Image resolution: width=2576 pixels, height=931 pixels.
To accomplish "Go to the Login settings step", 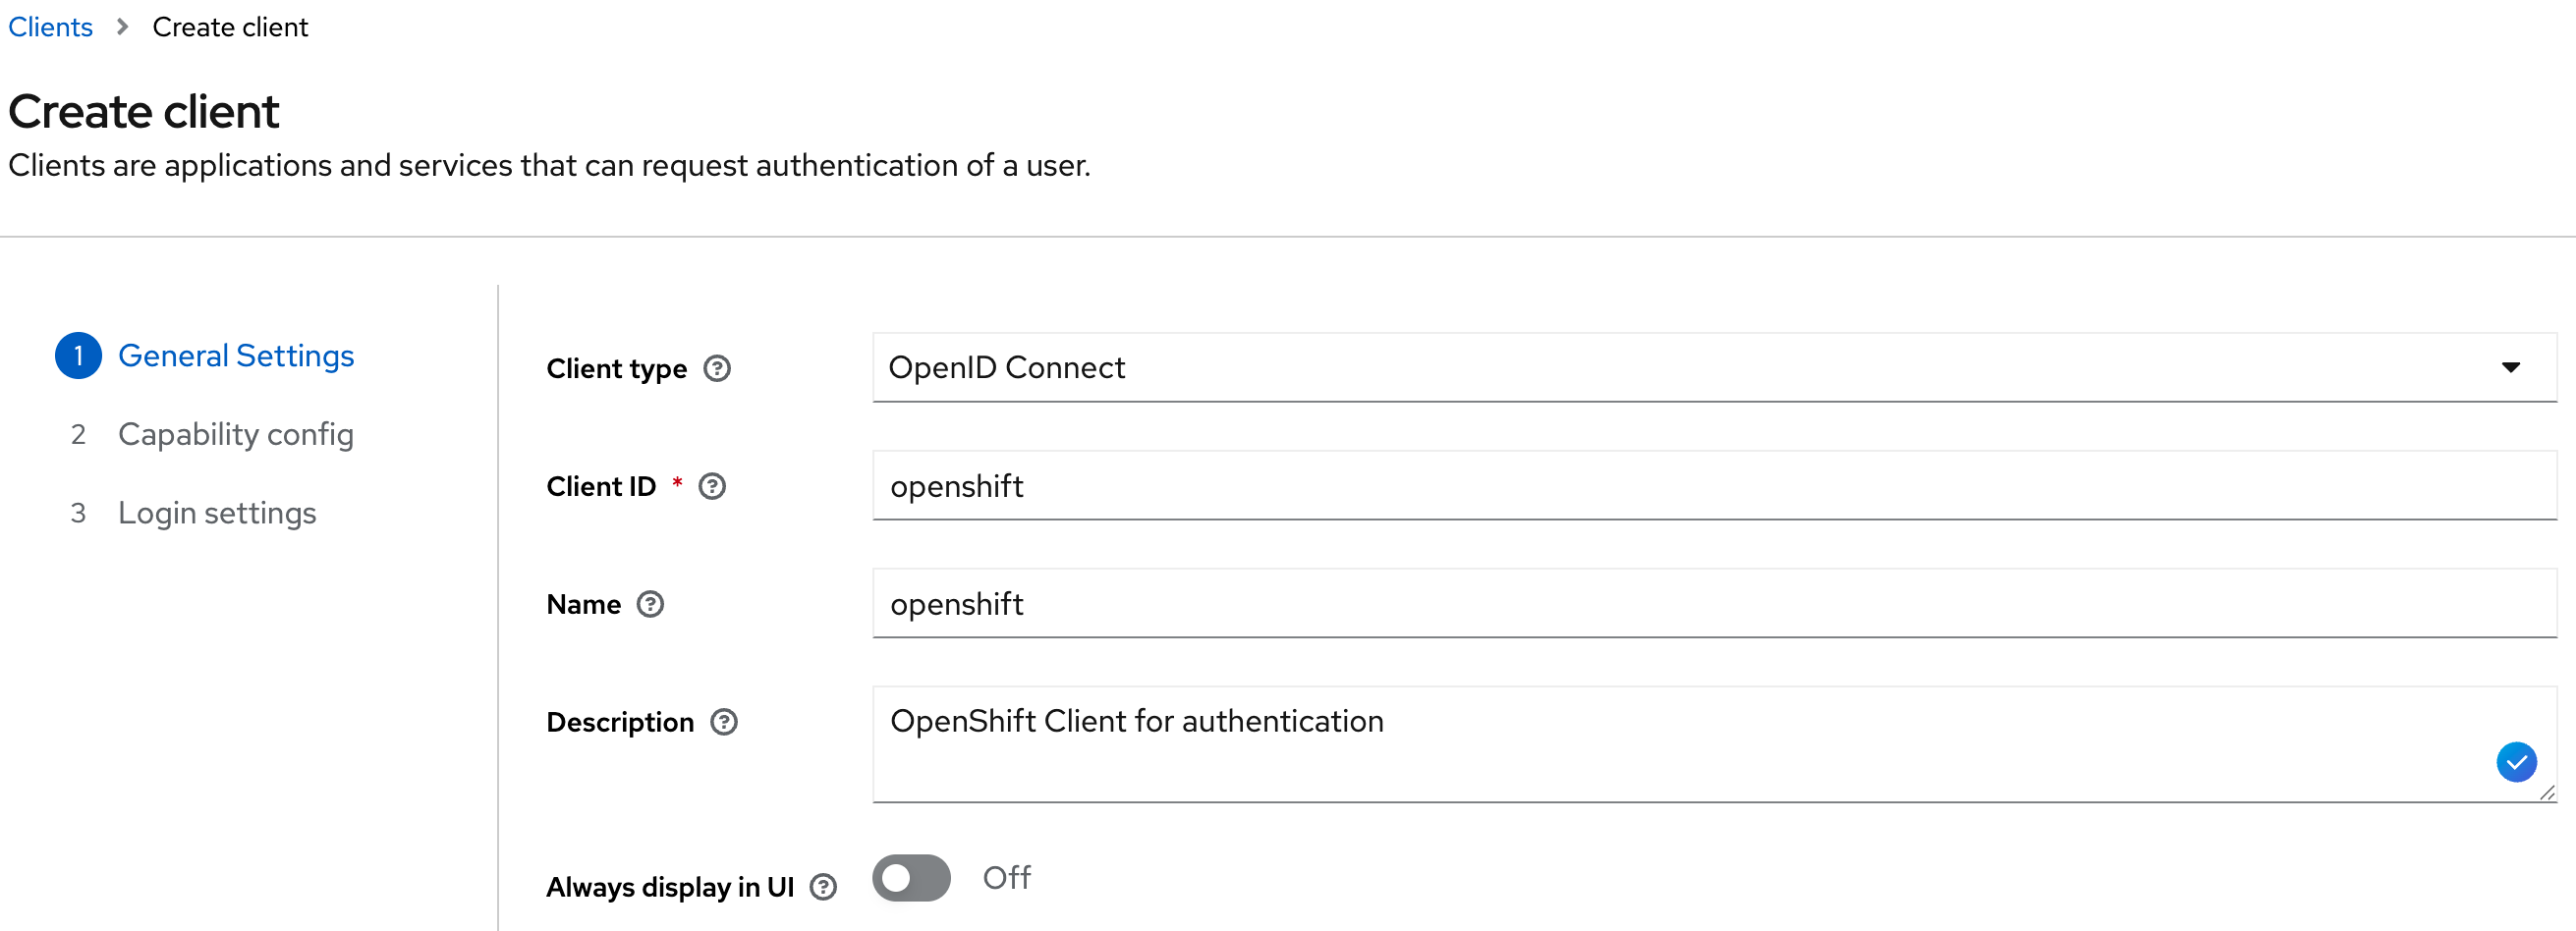I will (217, 513).
